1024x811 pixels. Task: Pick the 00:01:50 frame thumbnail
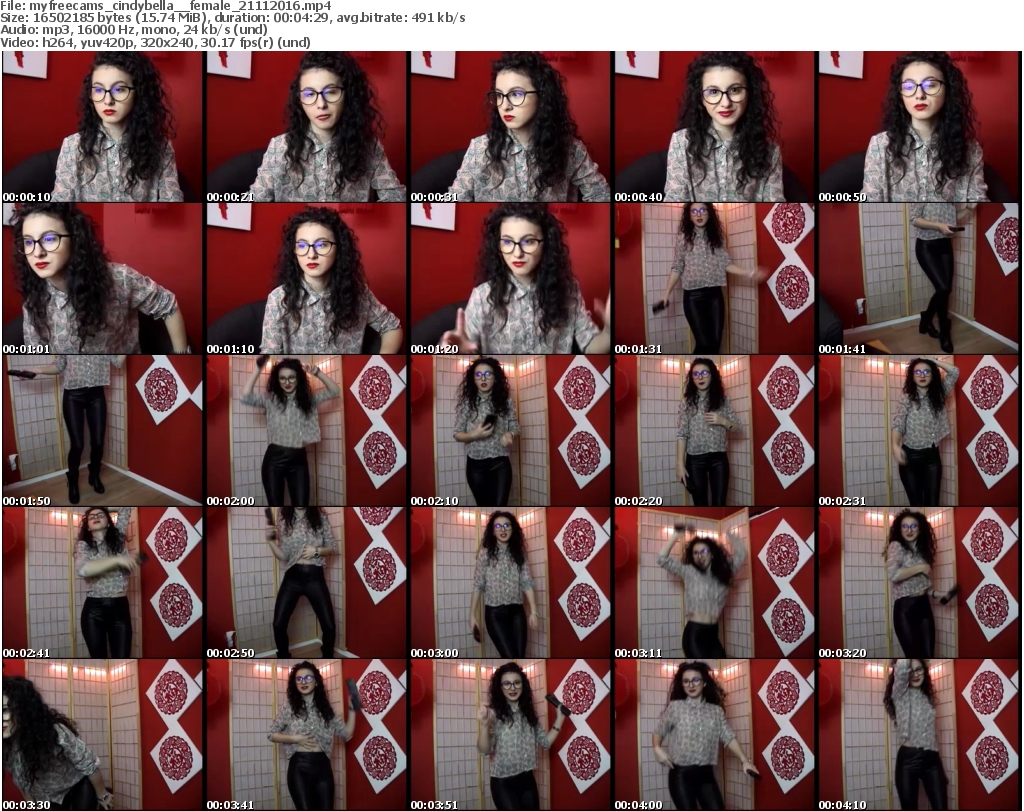103,431
